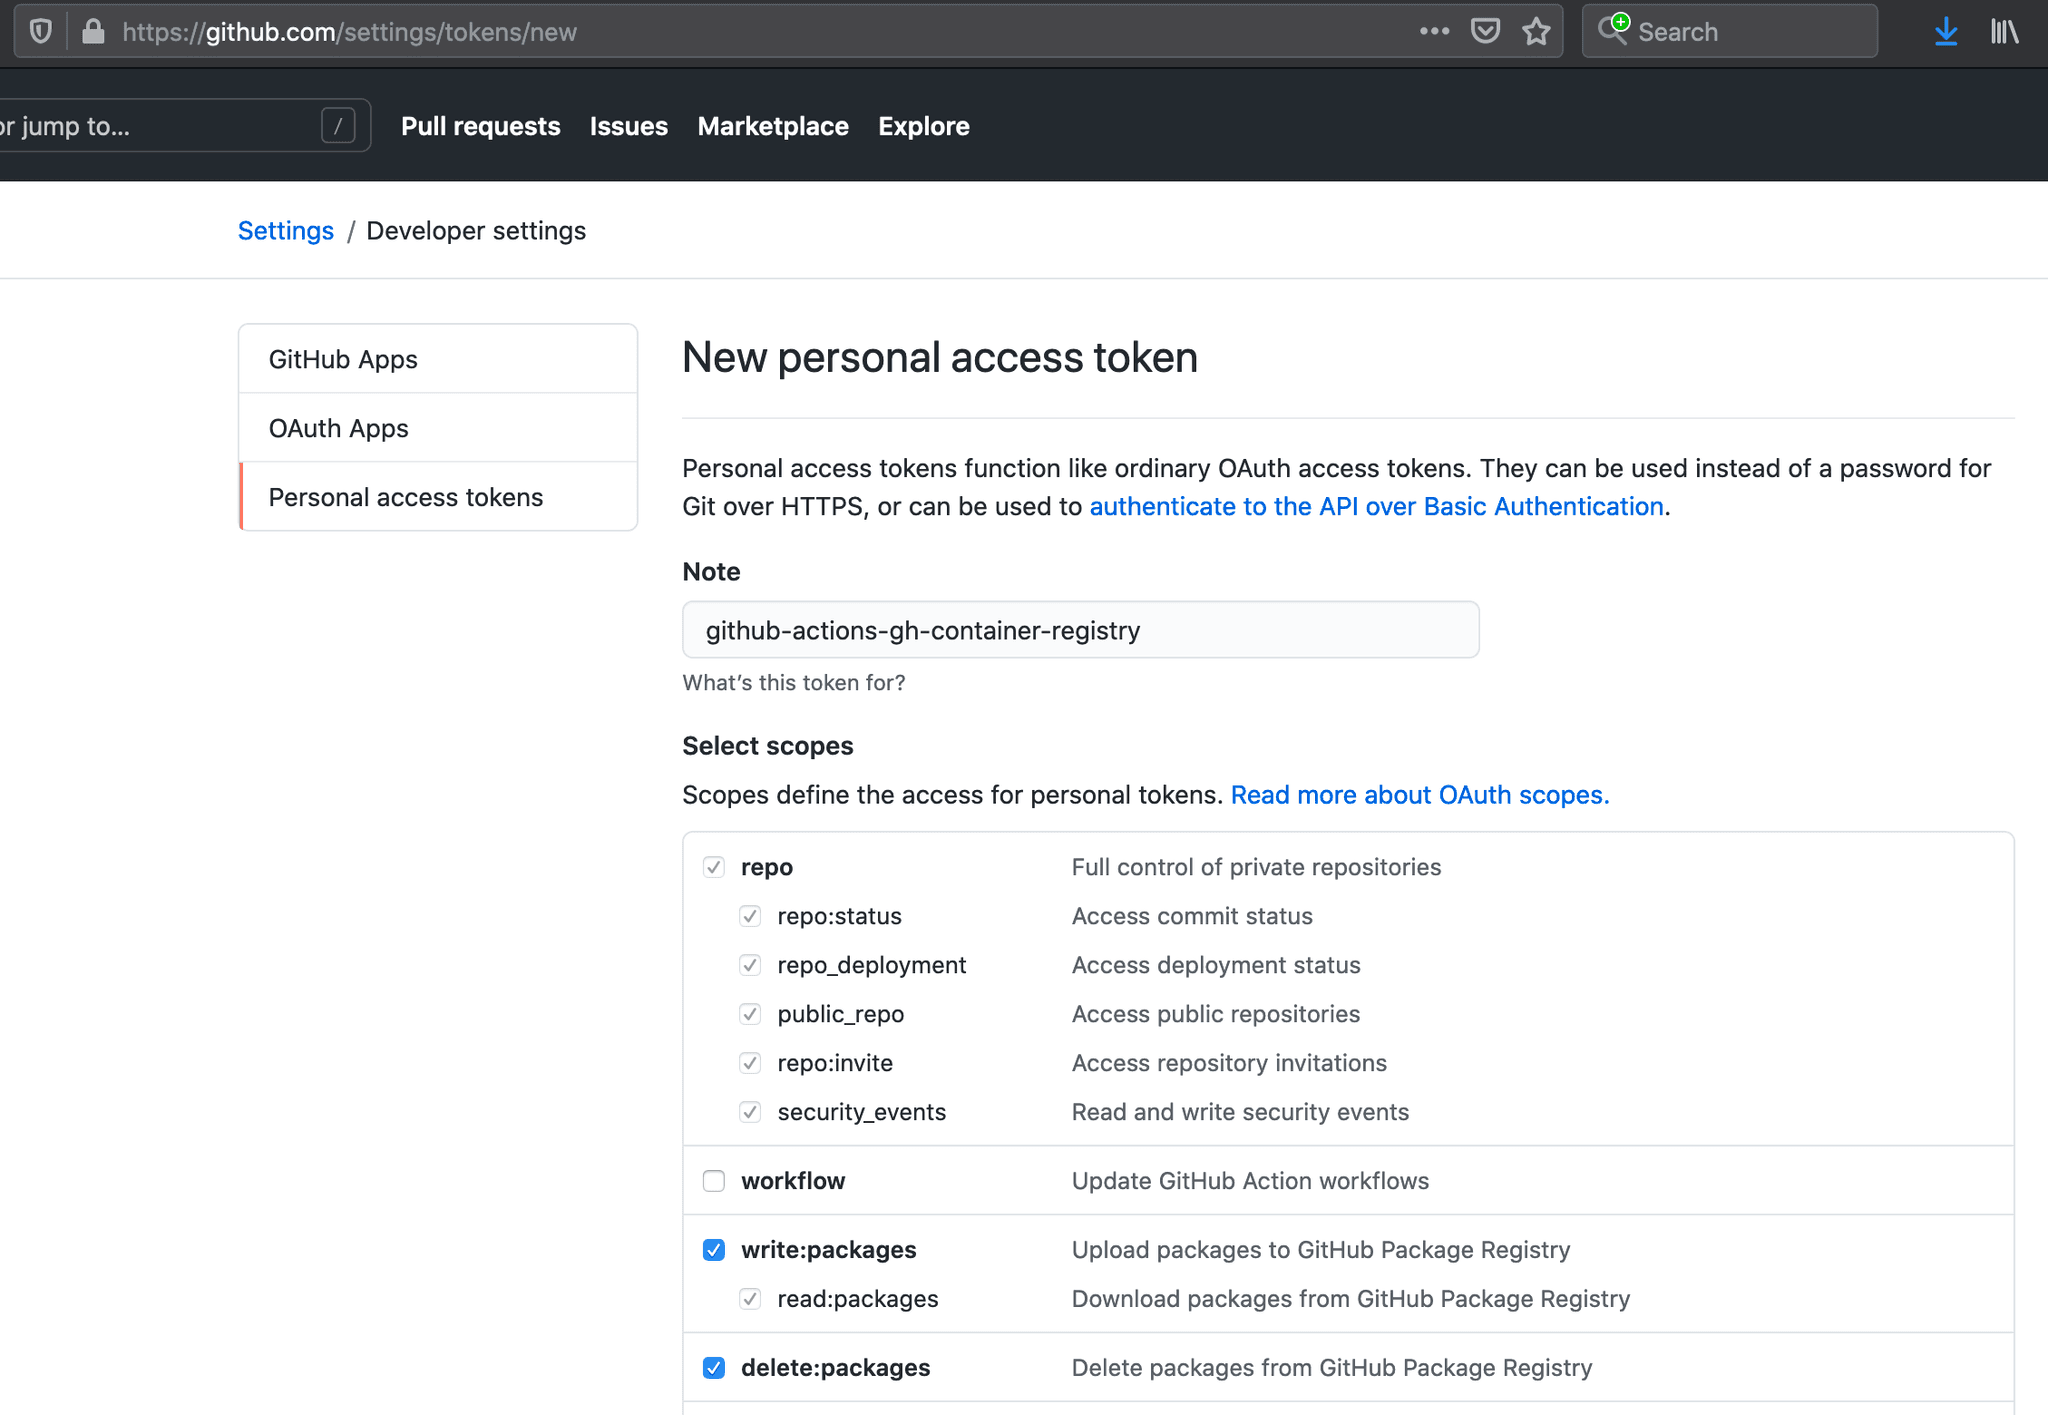Toggle the repo scope checkbox
Viewport: 2048px width, 1415px height.
(x=714, y=867)
